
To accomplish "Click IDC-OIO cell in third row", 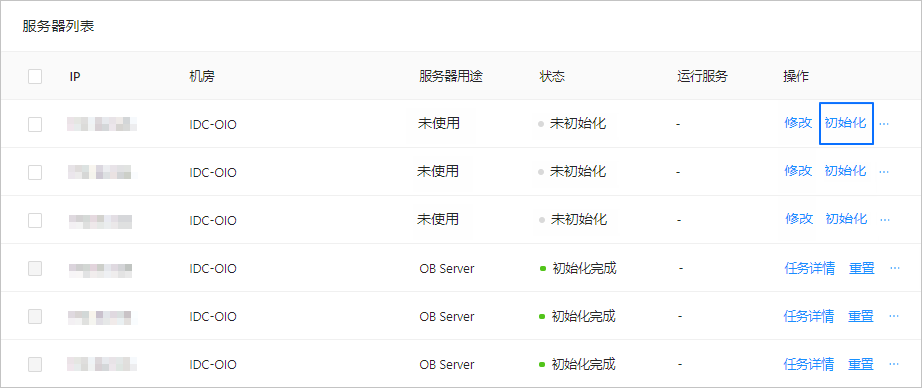I will click(x=213, y=221).
